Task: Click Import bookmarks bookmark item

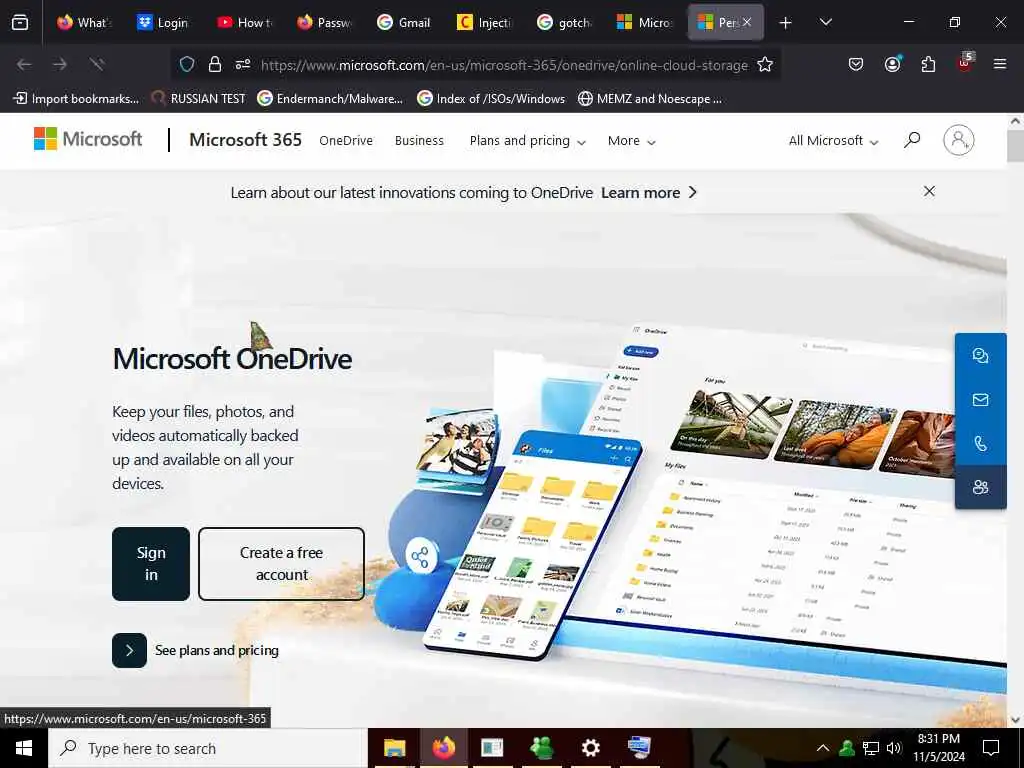Action: pyautogui.click(x=76, y=99)
